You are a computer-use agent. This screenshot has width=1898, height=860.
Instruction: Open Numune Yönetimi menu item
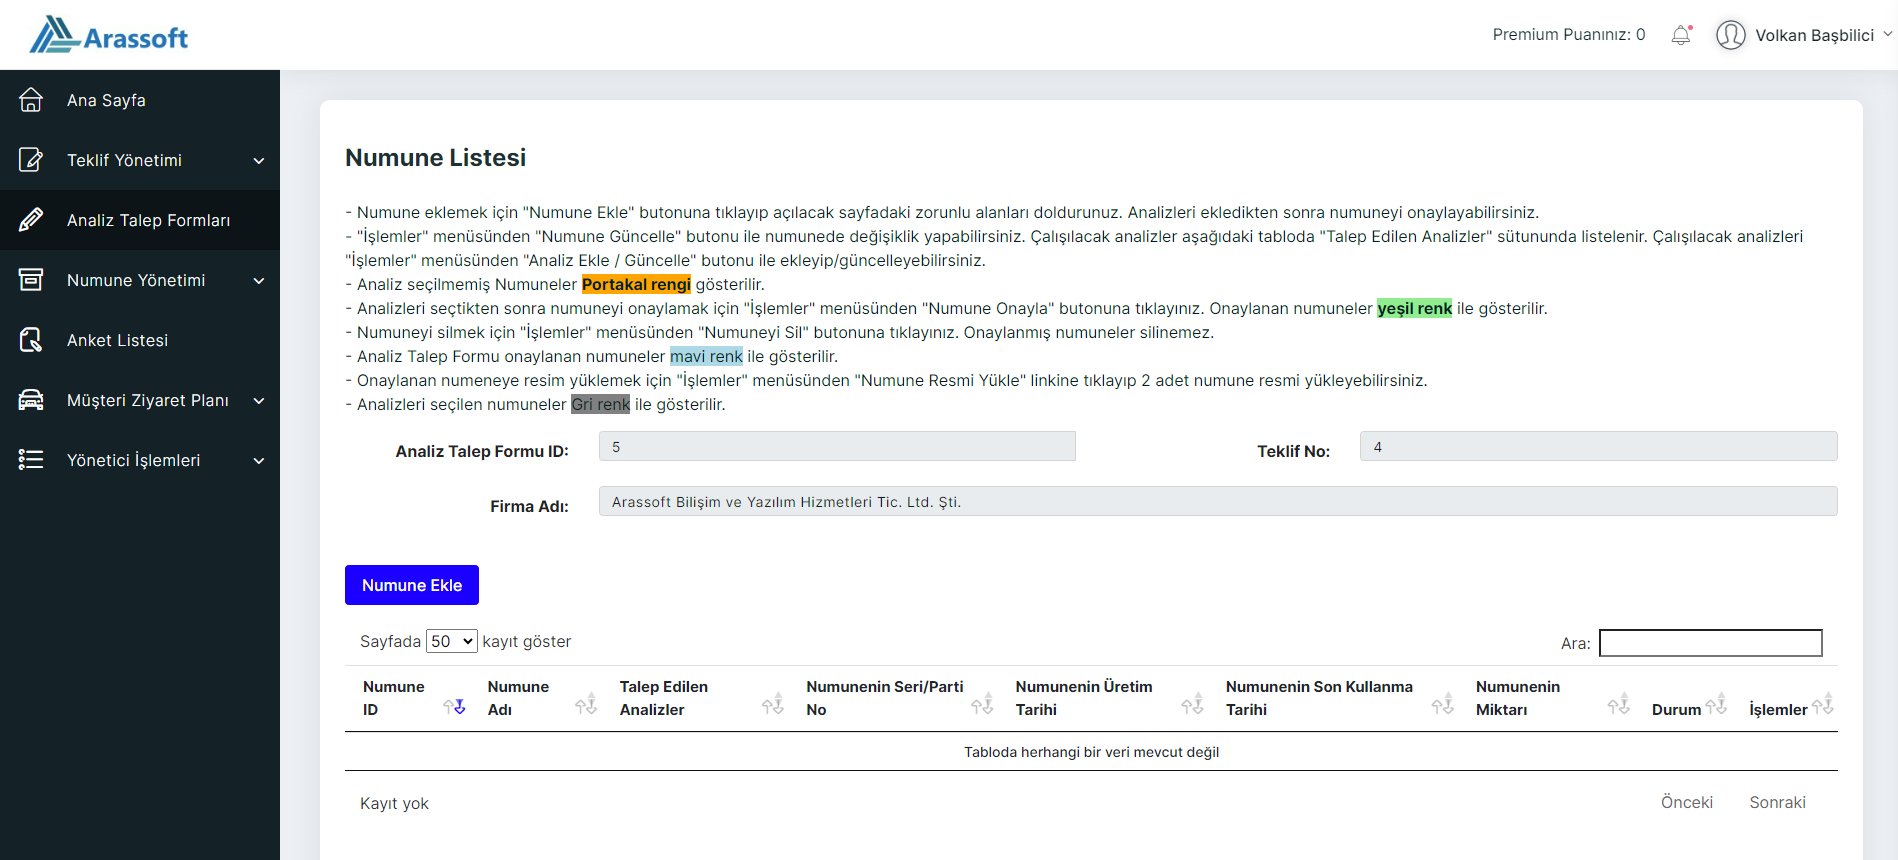[x=140, y=280]
